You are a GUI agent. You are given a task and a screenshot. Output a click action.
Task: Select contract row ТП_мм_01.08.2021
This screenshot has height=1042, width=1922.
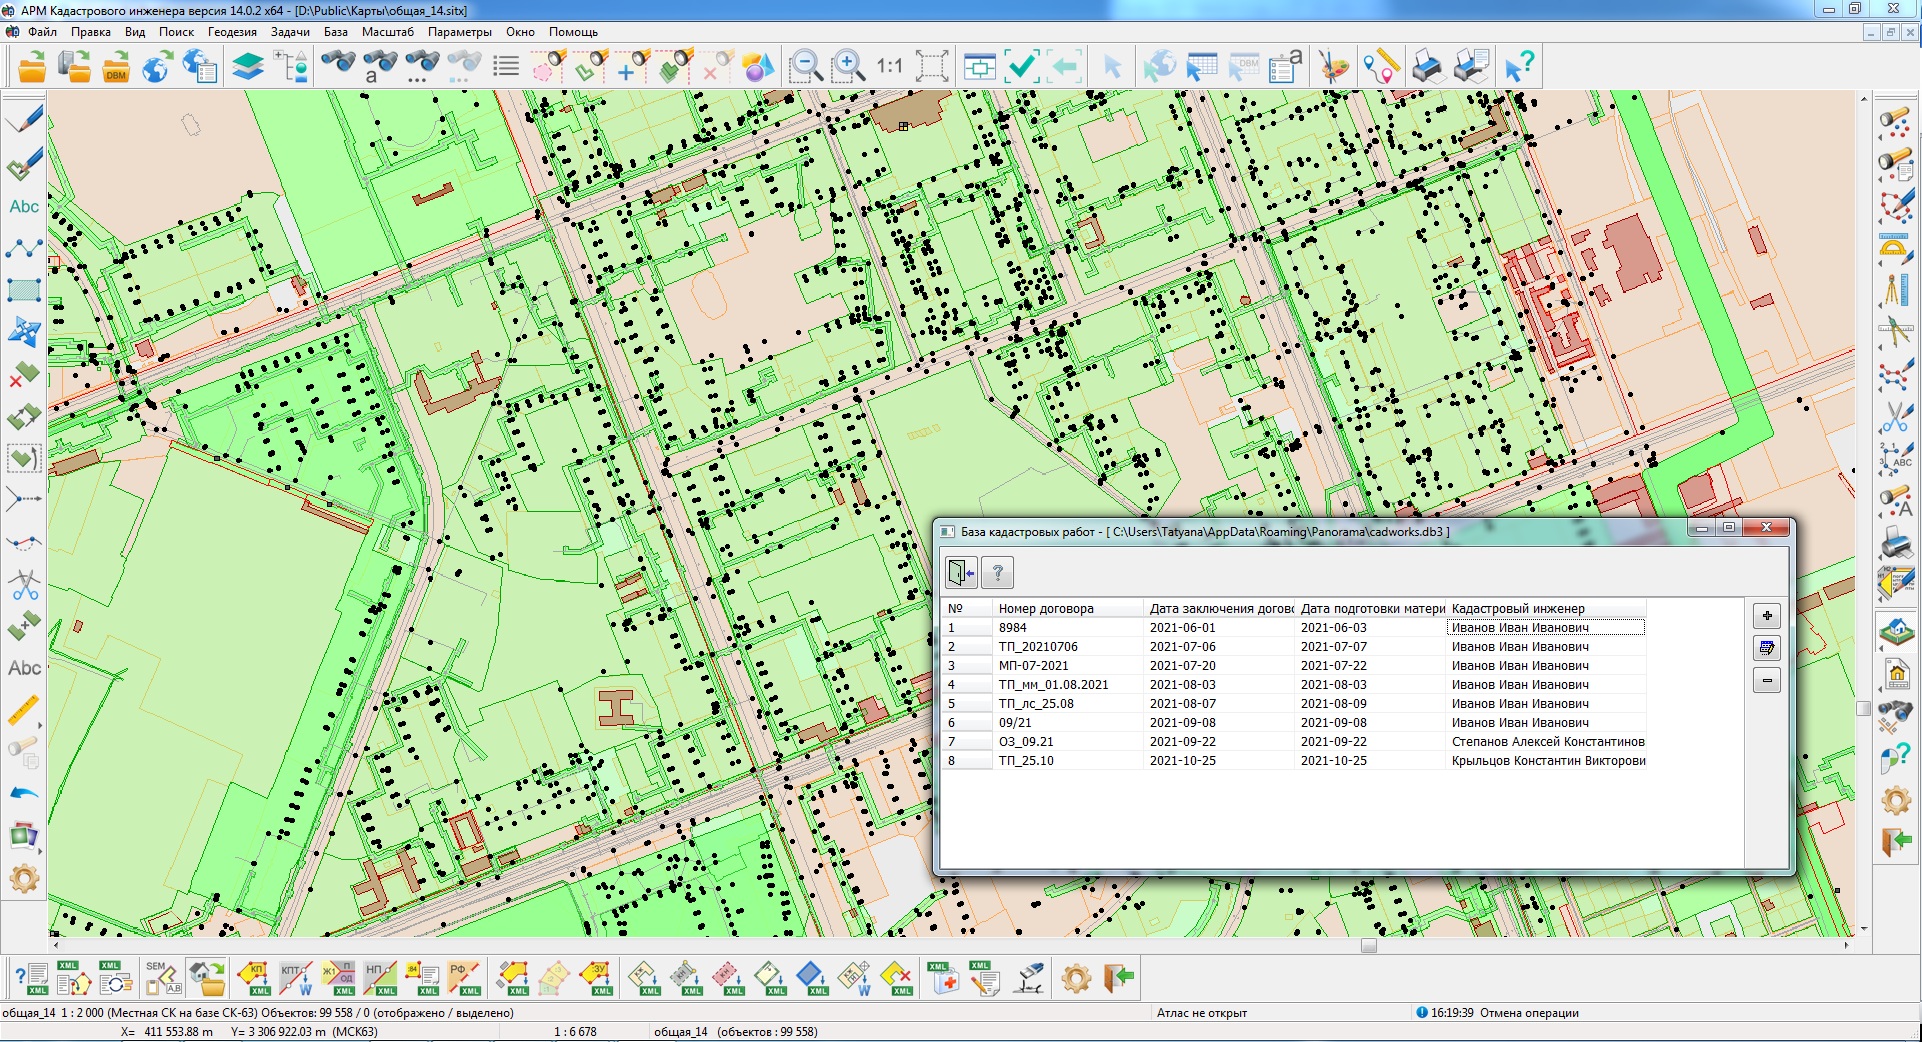point(1293,685)
